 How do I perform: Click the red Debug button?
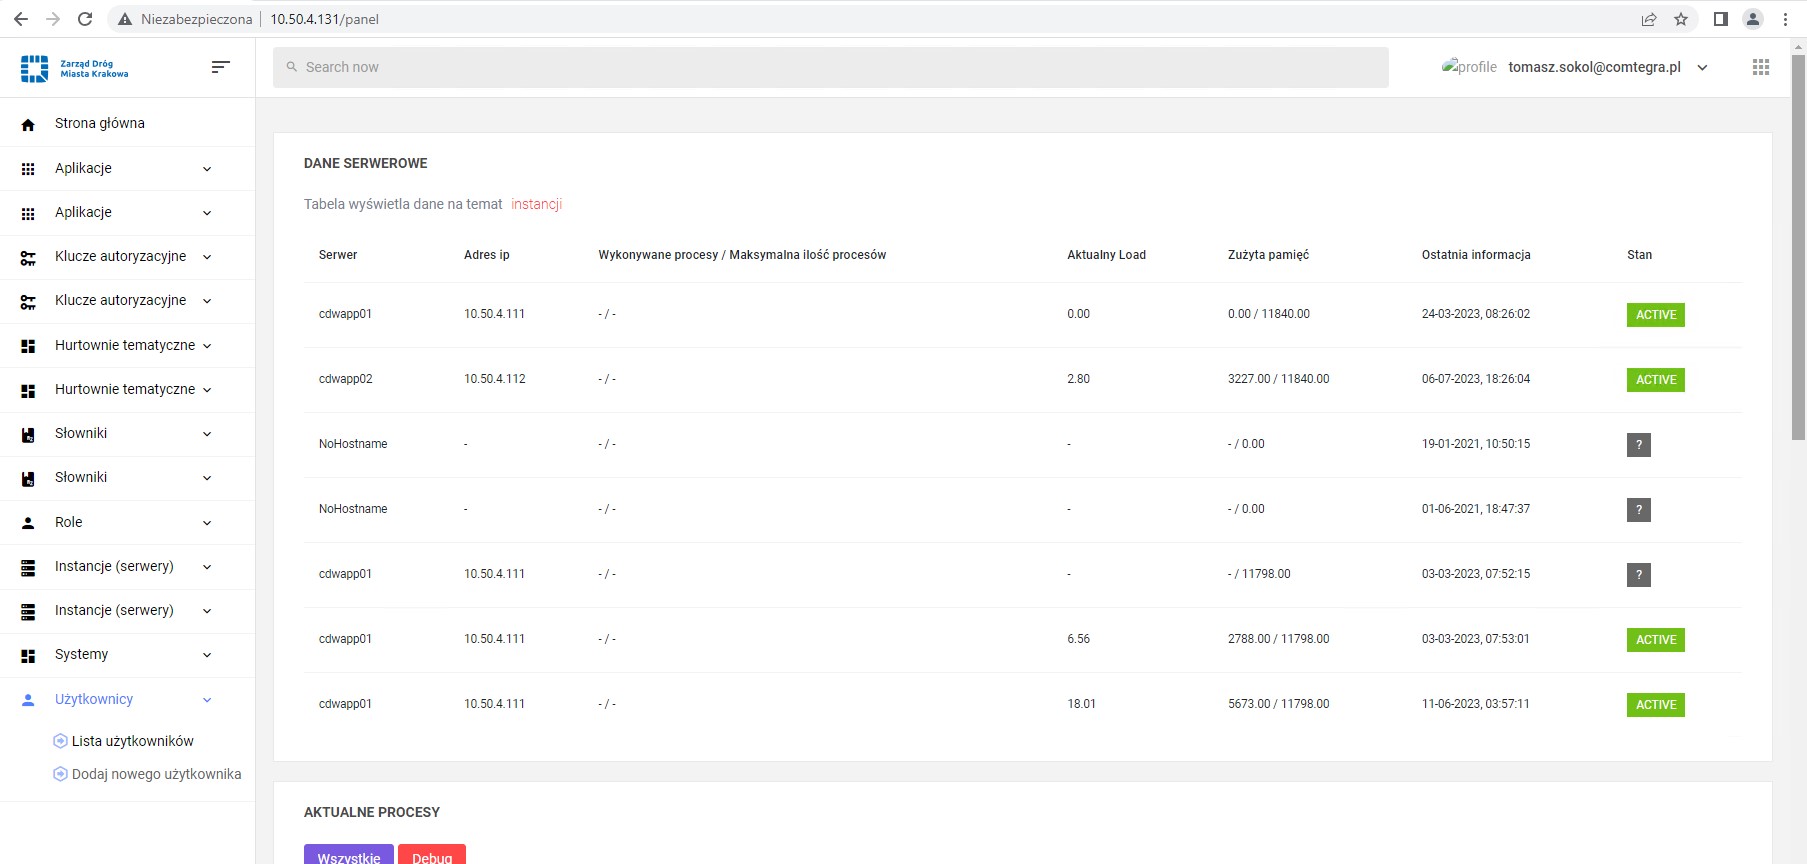pyautogui.click(x=432, y=855)
